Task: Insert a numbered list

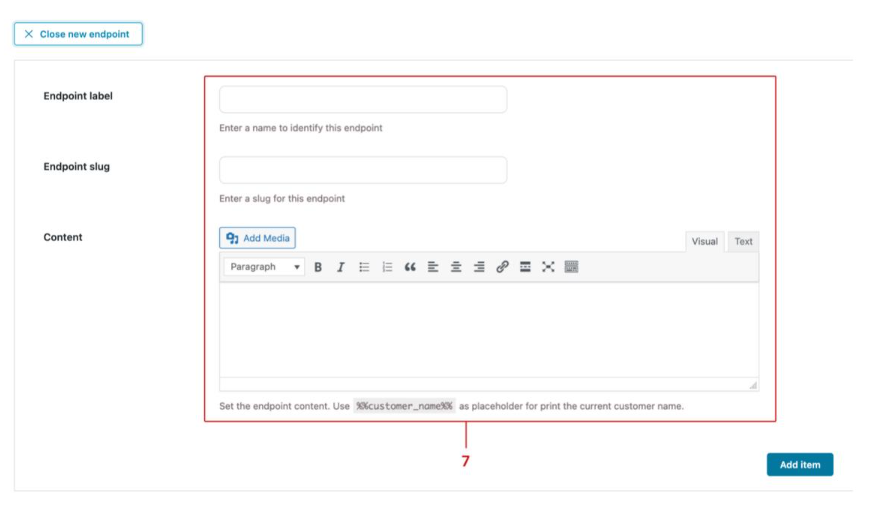Action: (x=387, y=267)
